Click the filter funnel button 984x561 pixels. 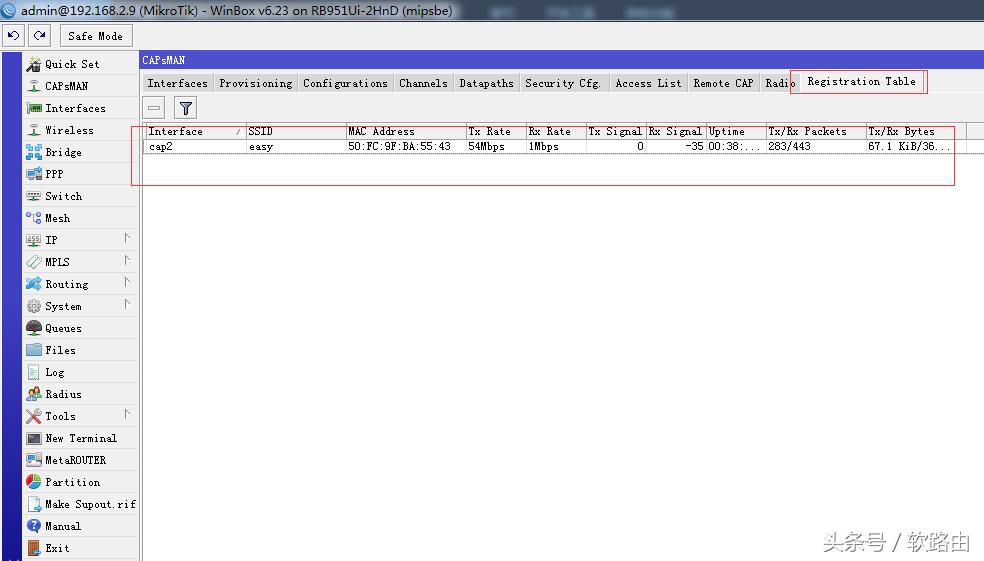pos(186,108)
